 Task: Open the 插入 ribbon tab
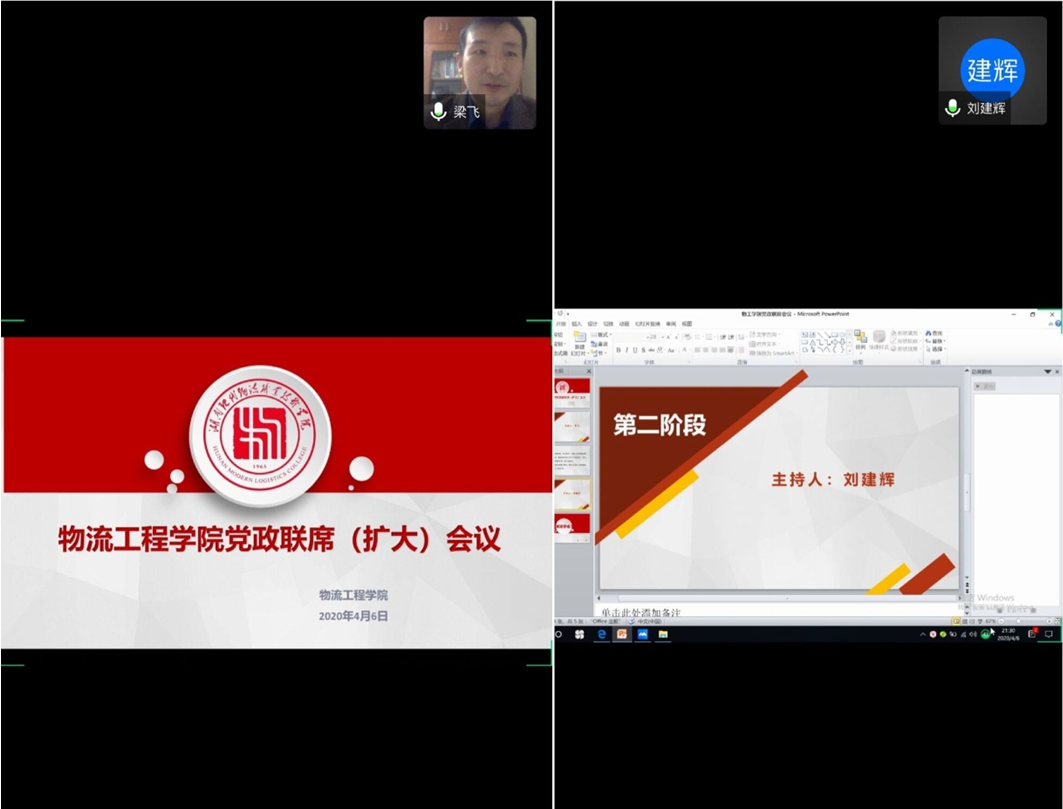click(576, 324)
